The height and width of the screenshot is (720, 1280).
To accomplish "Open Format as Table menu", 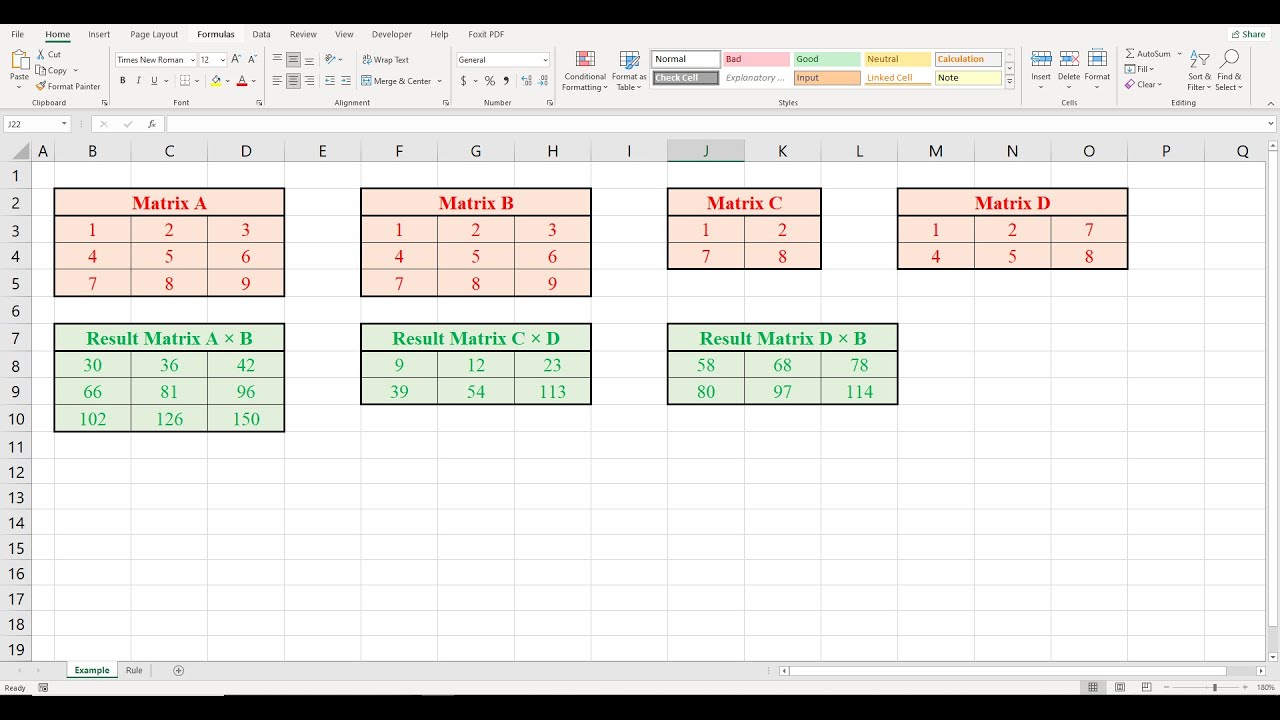I will (629, 70).
